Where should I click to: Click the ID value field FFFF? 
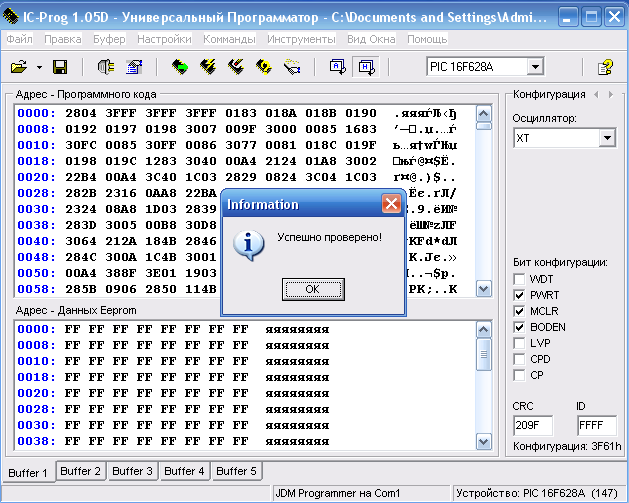[x=597, y=425]
